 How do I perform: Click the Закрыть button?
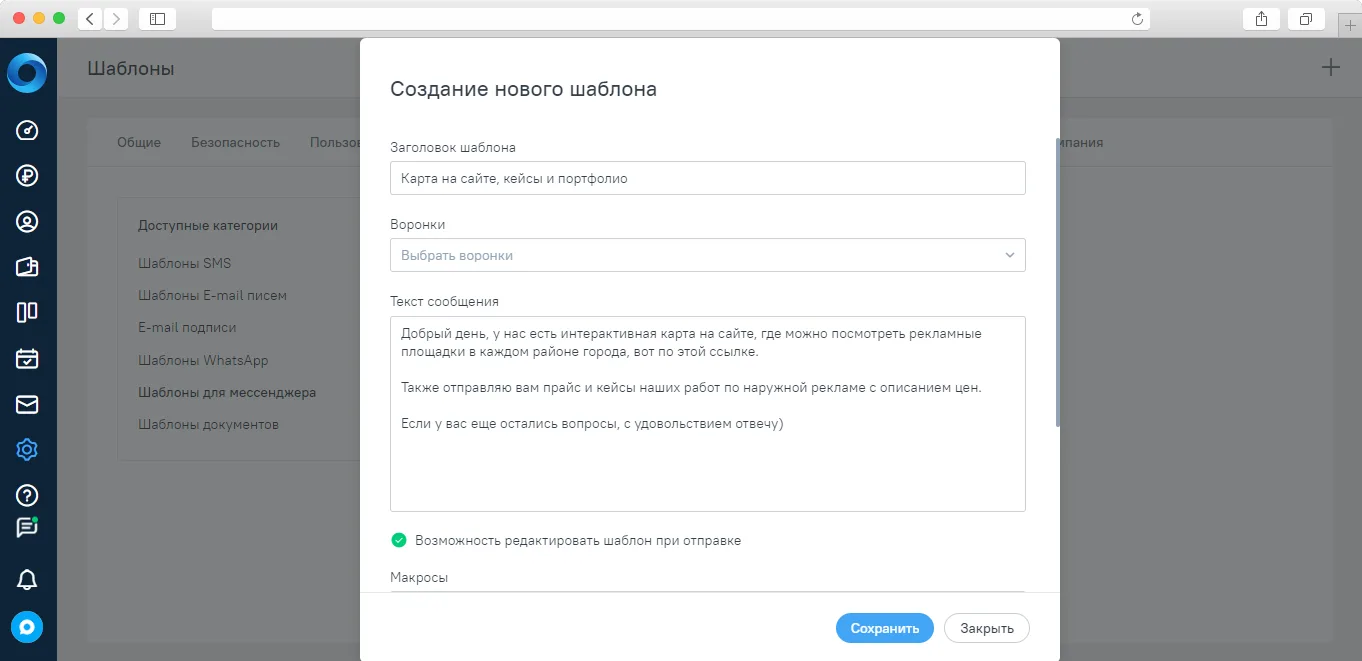tap(987, 628)
